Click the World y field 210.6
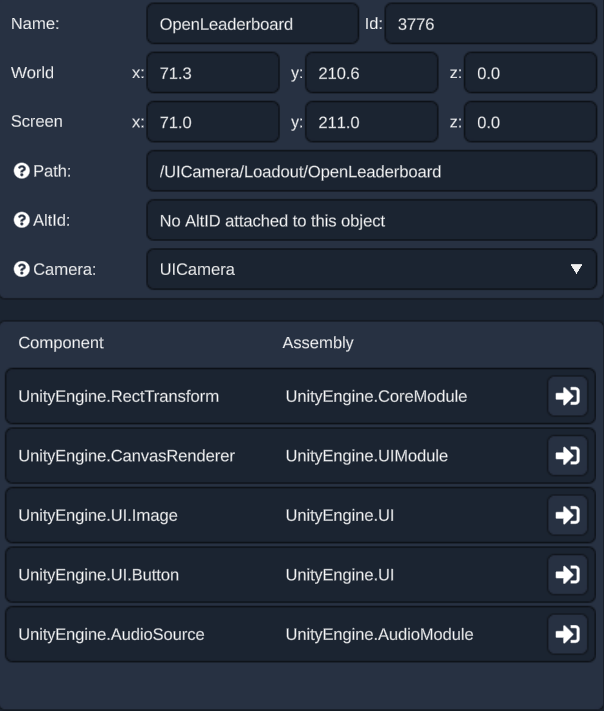 tap(371, 73)
